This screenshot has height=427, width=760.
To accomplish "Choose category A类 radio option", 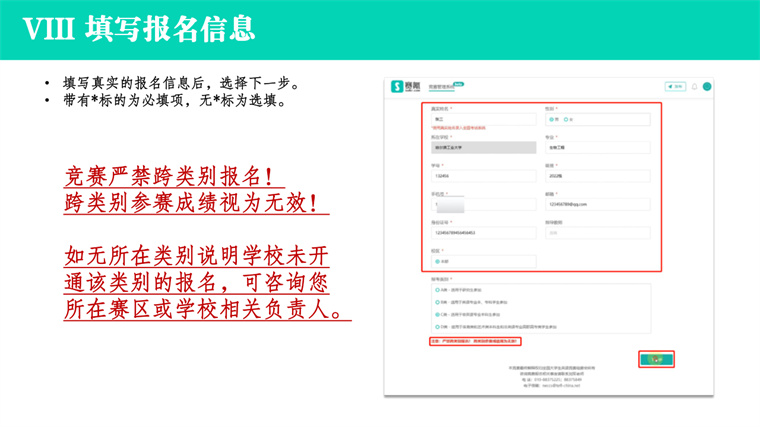I will tap(437, 292).
